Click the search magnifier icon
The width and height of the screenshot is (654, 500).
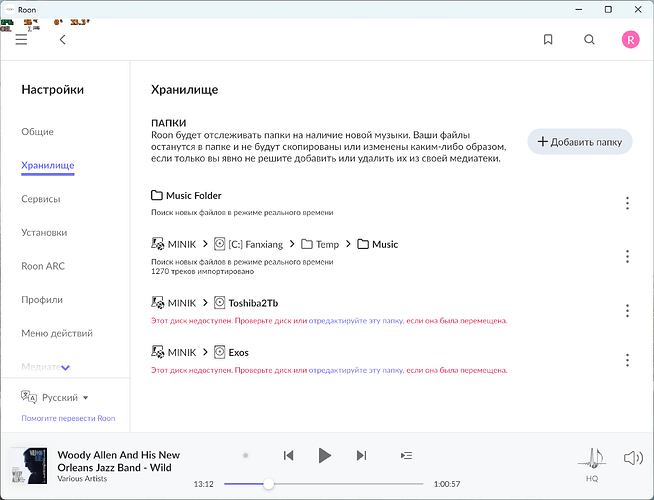[x=589, y=40]
